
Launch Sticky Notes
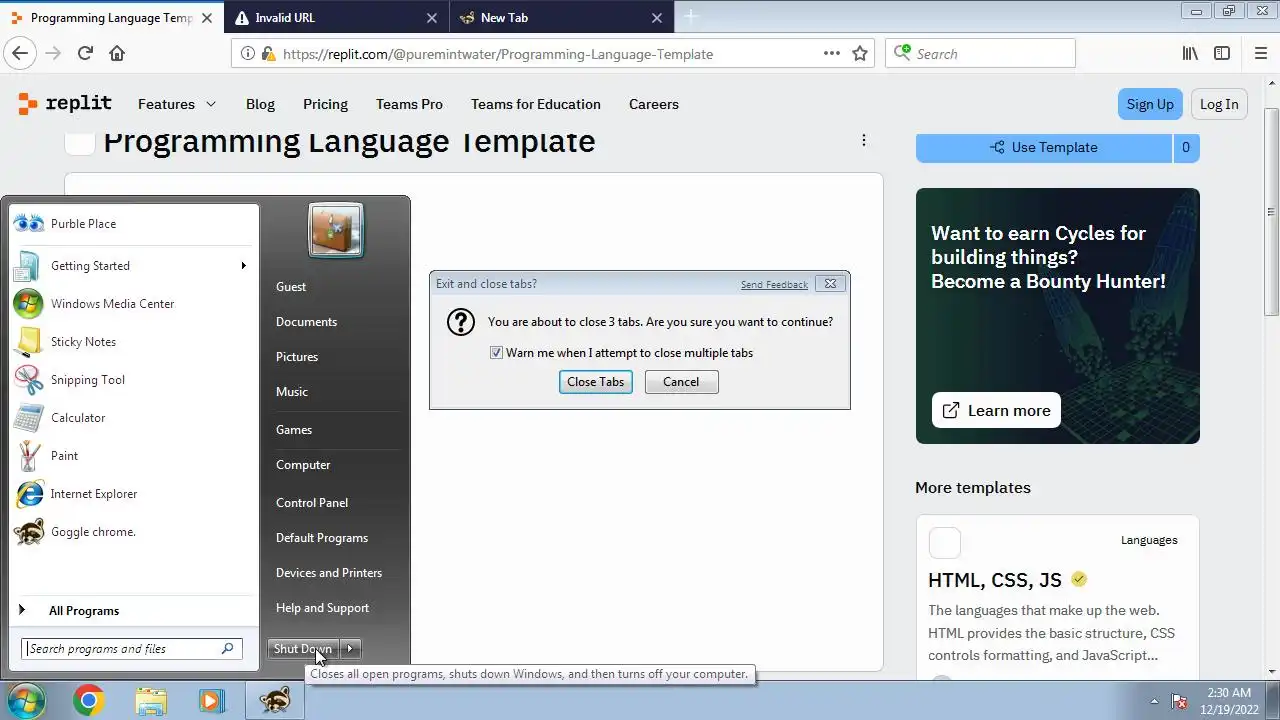coord(134,342)
